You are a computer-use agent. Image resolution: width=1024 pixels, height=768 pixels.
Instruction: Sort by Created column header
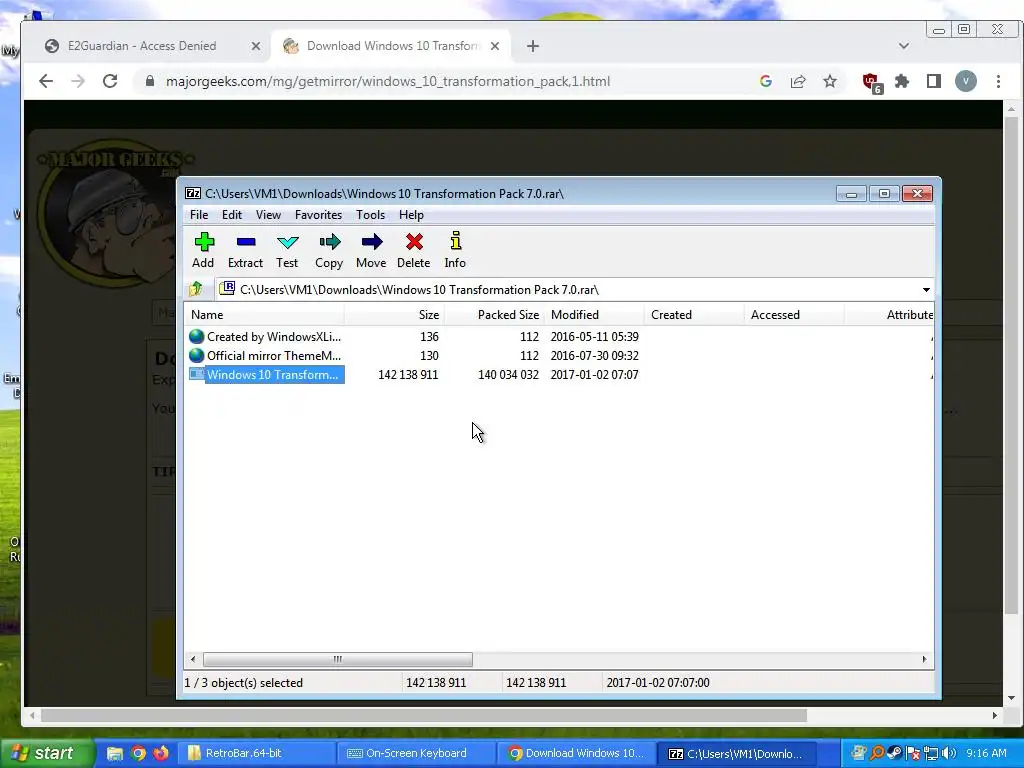click(694, 315)
